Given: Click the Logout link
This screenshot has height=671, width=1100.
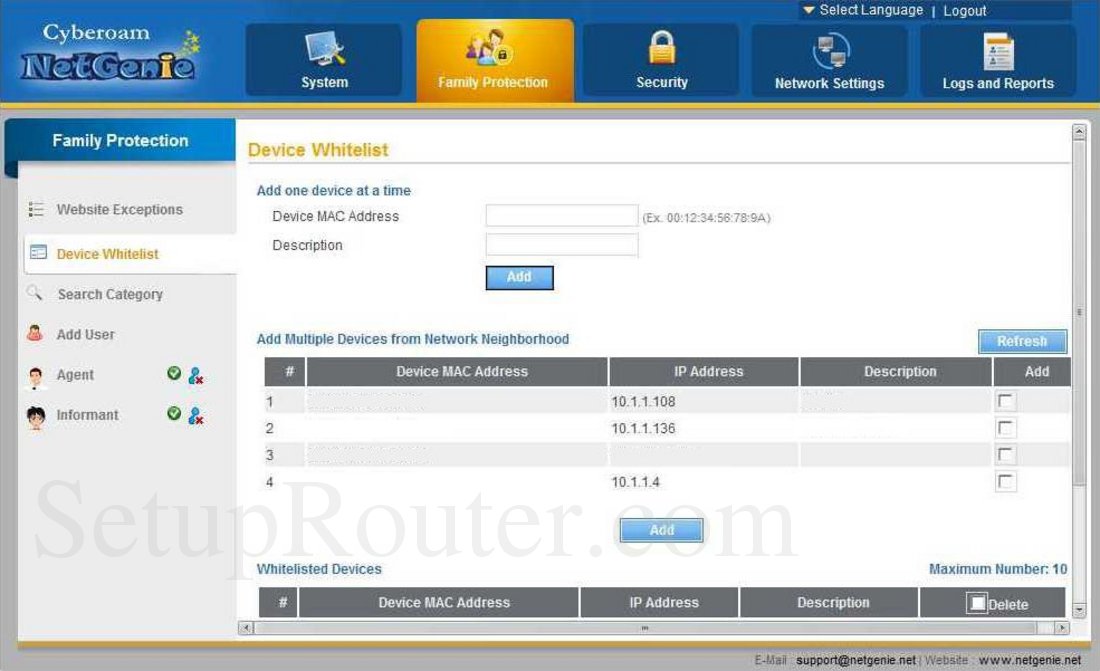Looking at the screenshot, I should 965,11.
